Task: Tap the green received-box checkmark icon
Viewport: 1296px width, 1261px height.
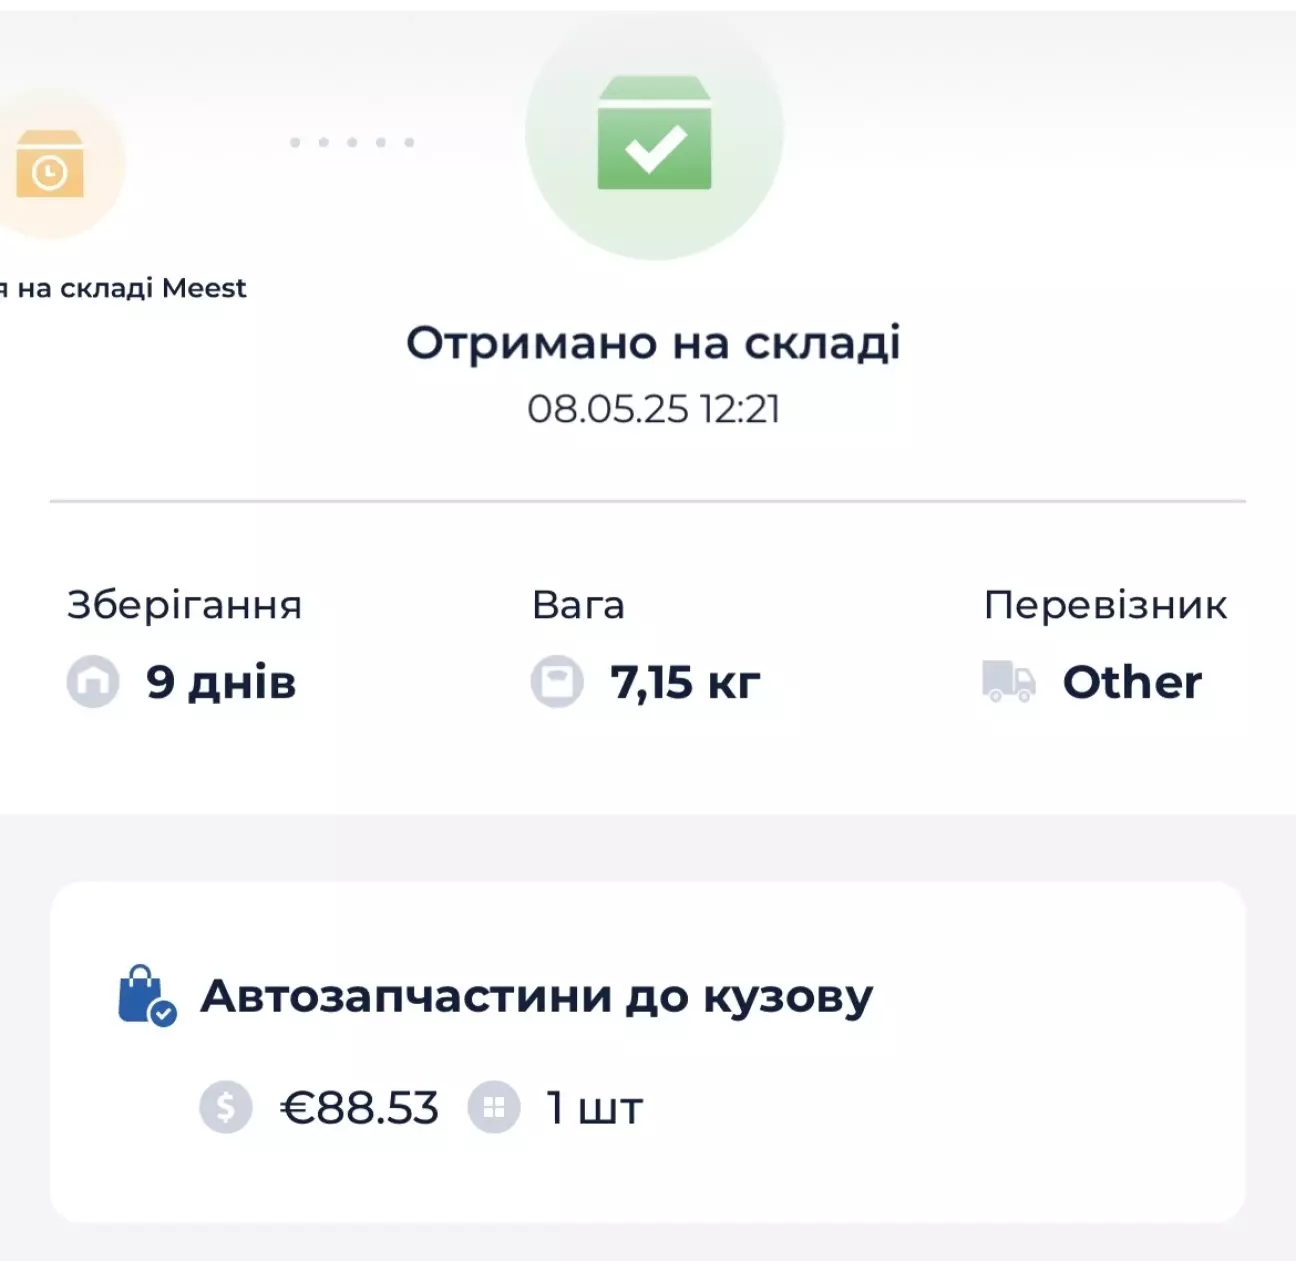Action: coord(654,133)
